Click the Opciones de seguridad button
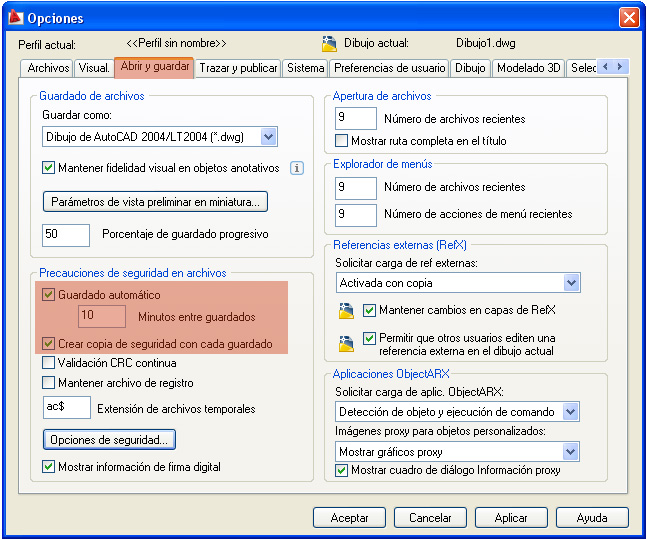Viewport: 647px width, 539px height. point(109,440)
